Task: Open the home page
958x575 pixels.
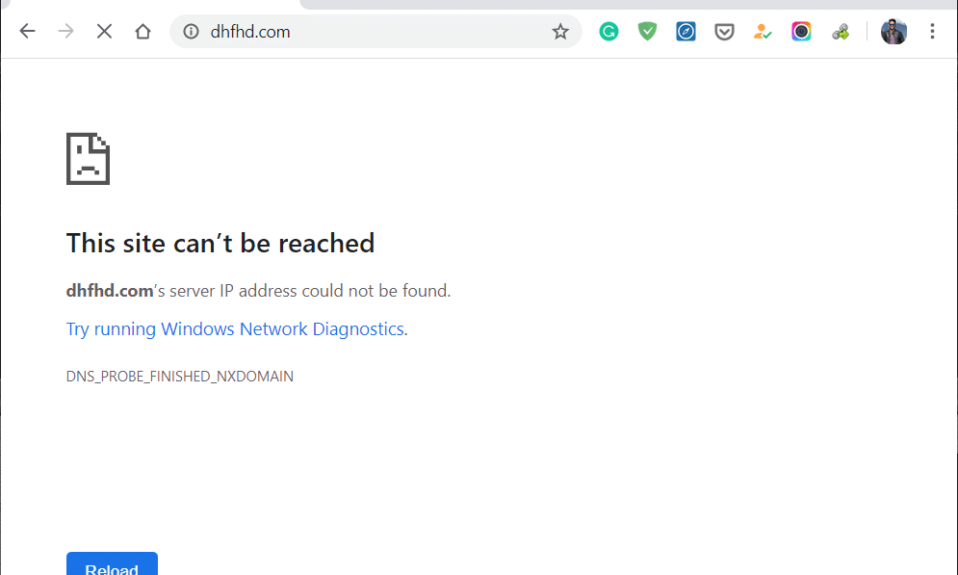Action: (x=143, y=31)
